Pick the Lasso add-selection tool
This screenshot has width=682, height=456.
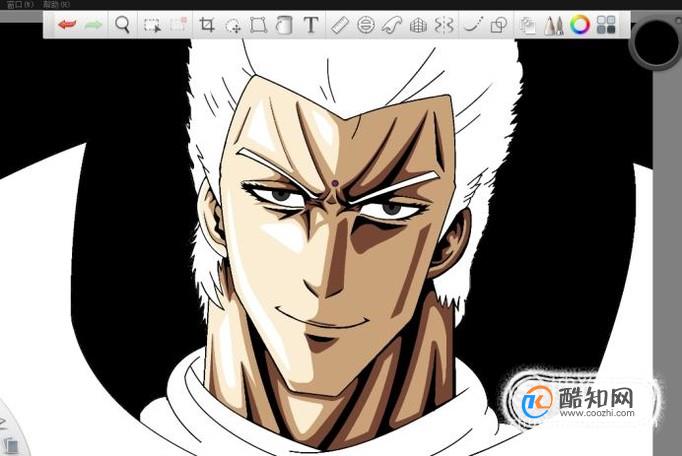click(233, 26)
